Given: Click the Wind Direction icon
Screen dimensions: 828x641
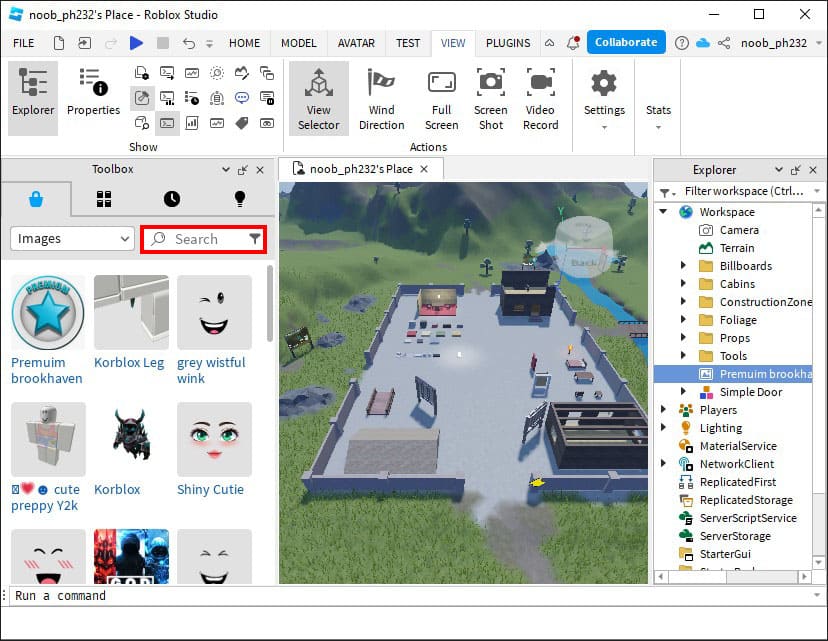Looking at the screenshot, I should [381, 98].
